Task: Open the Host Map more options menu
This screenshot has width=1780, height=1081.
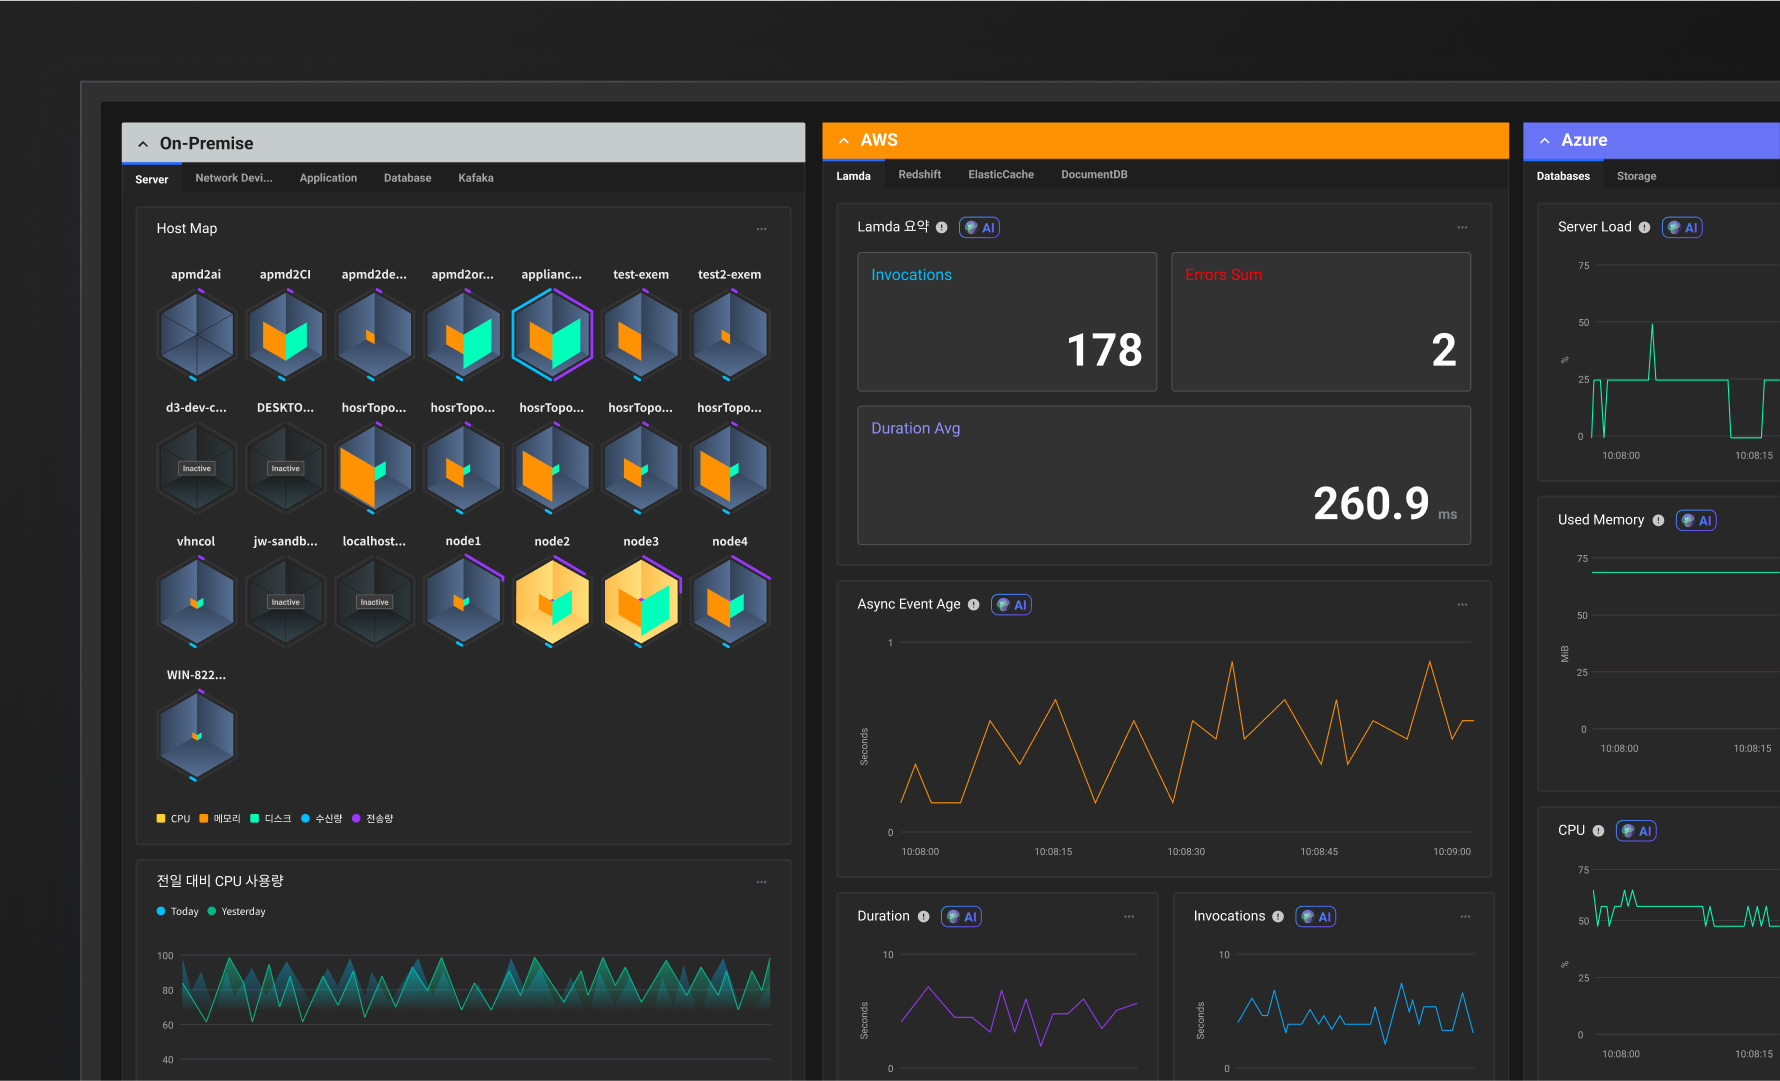Action: coord(761,229)
